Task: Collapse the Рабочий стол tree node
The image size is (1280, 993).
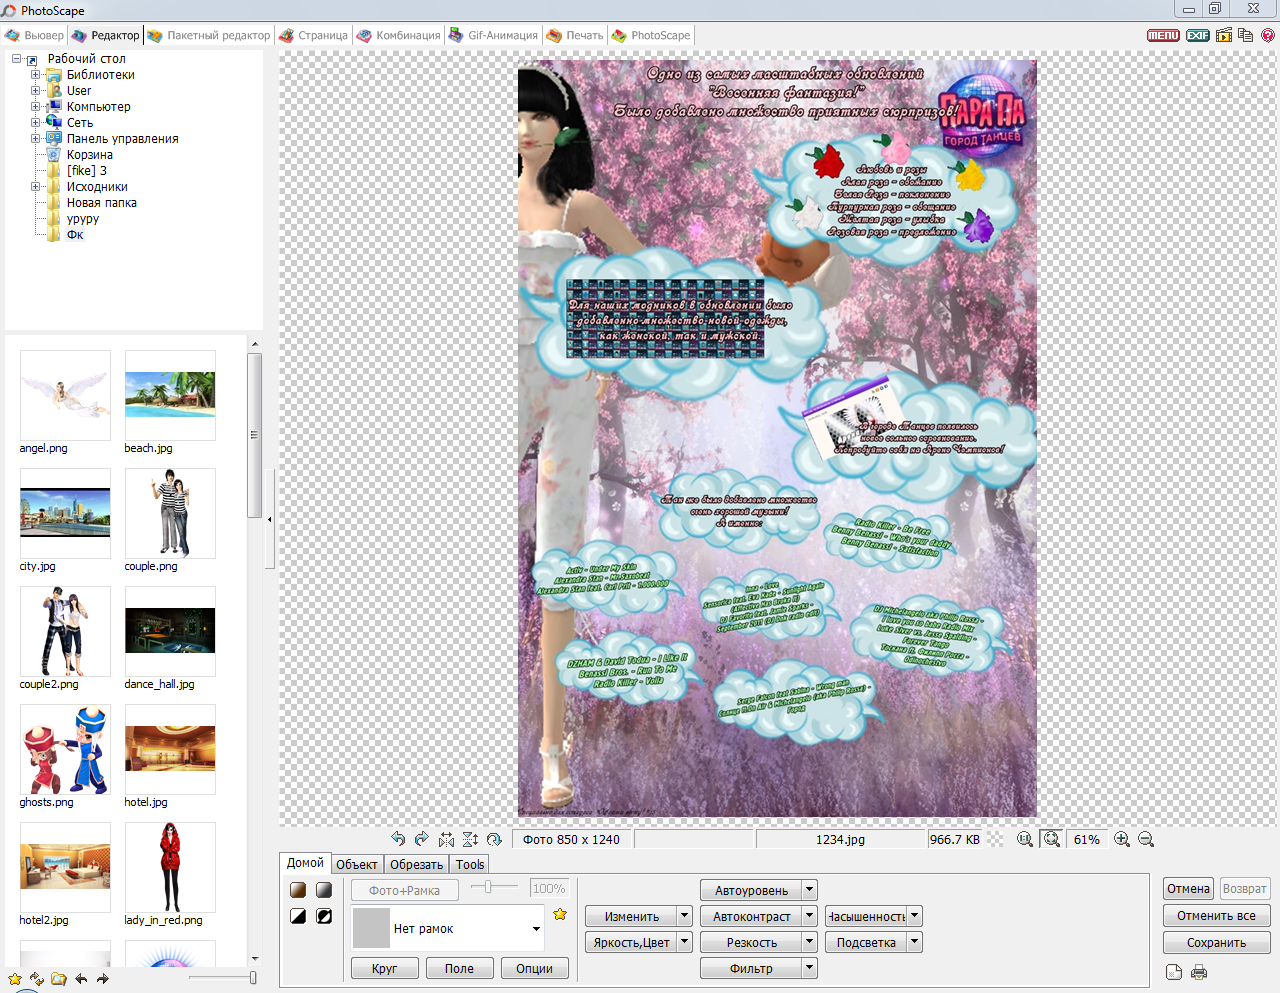Action: [17, 59]
